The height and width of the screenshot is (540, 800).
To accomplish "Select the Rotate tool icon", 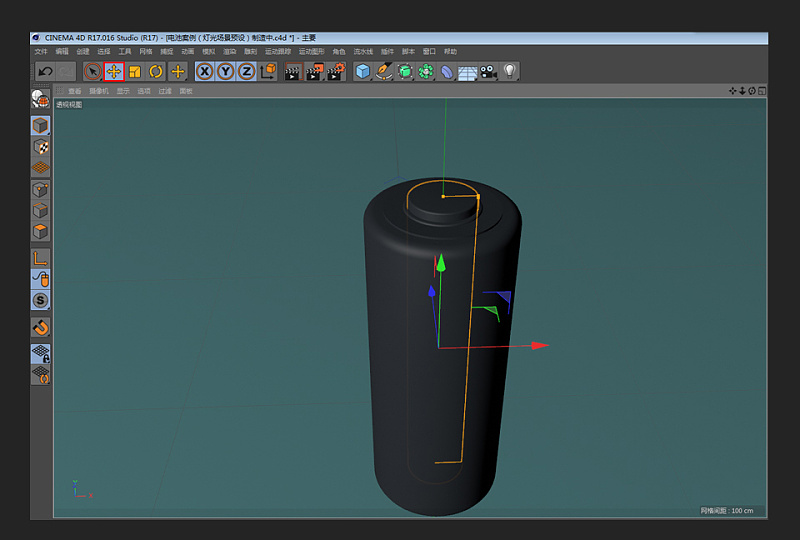I will pos(156,71).
